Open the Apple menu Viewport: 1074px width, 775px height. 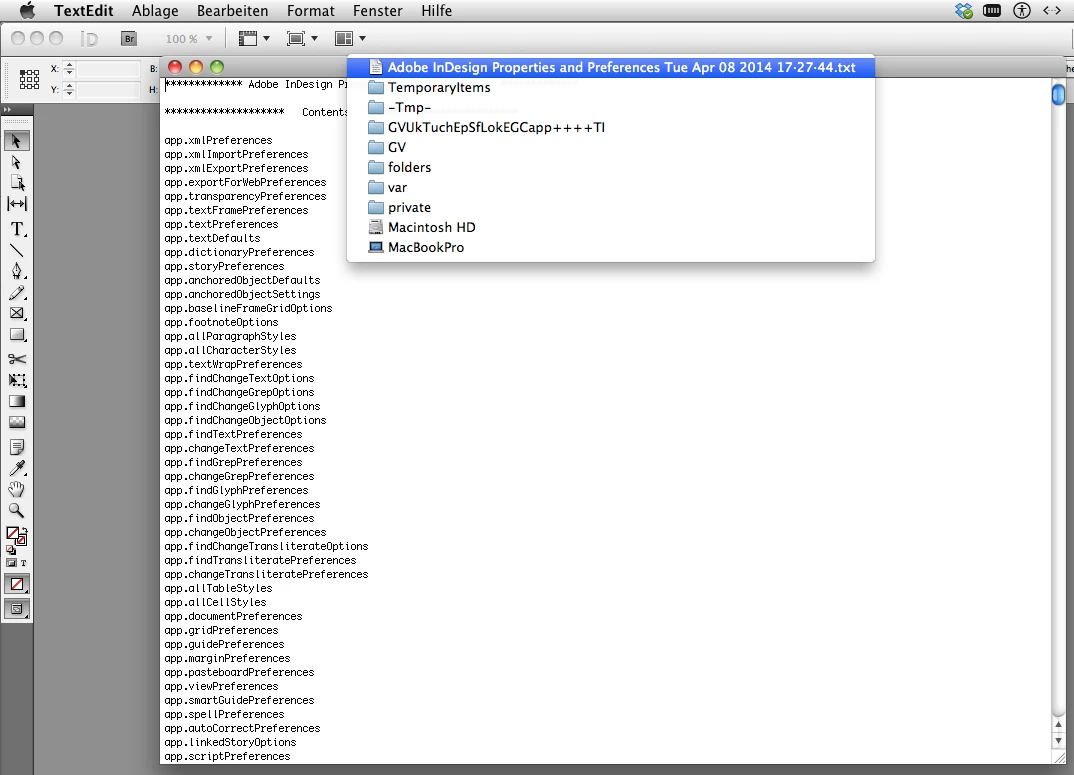27,11
